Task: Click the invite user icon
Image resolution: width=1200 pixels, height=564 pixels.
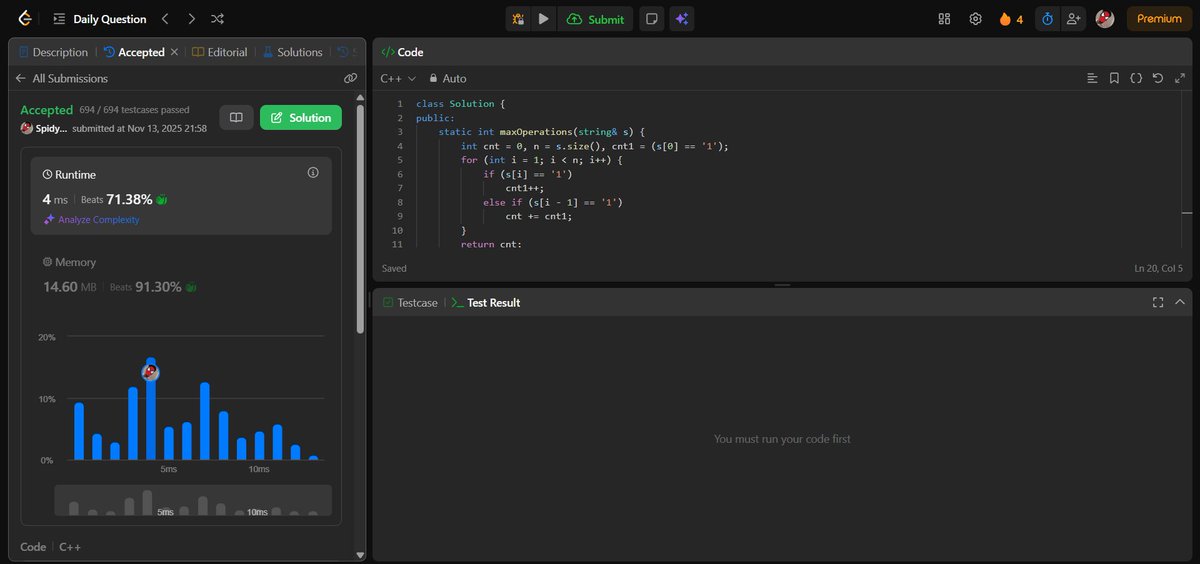Action: tap(1074, 19)
